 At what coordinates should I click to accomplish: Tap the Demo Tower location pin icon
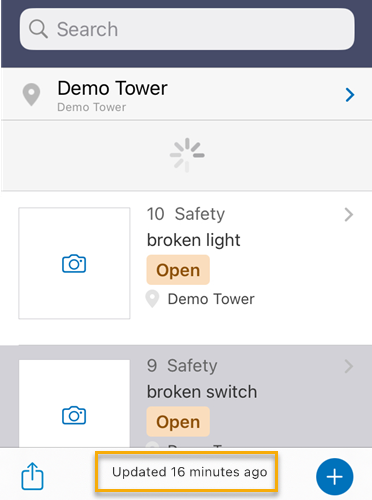coord(31,95)
